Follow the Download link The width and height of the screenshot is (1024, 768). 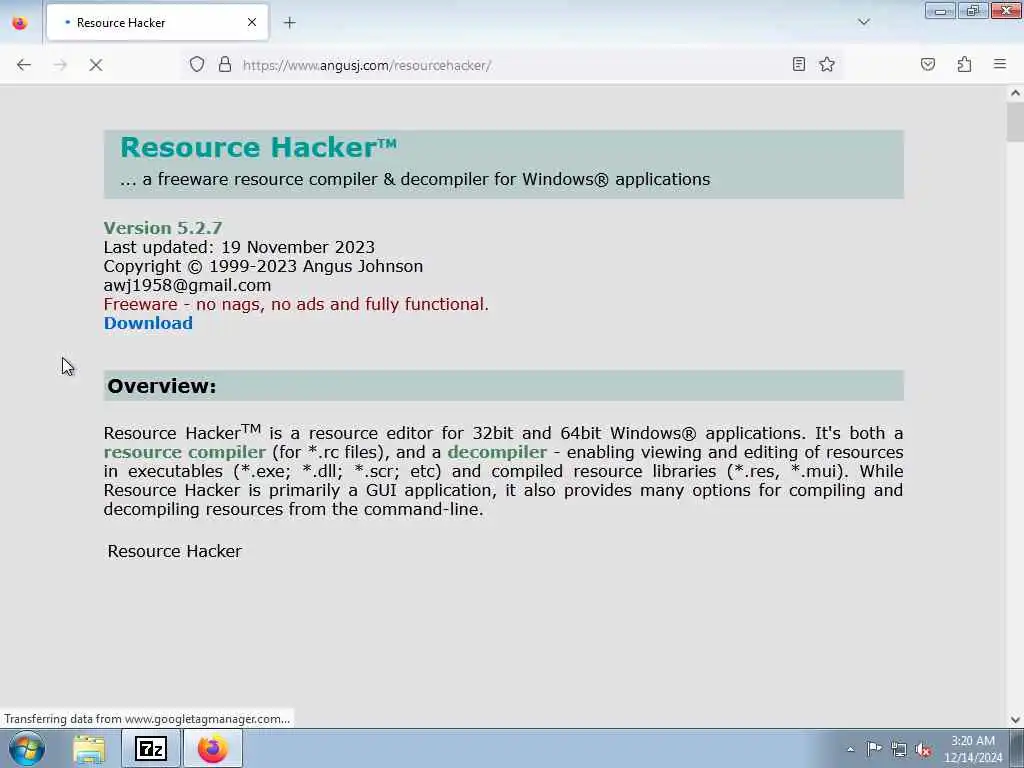[148, 323]
